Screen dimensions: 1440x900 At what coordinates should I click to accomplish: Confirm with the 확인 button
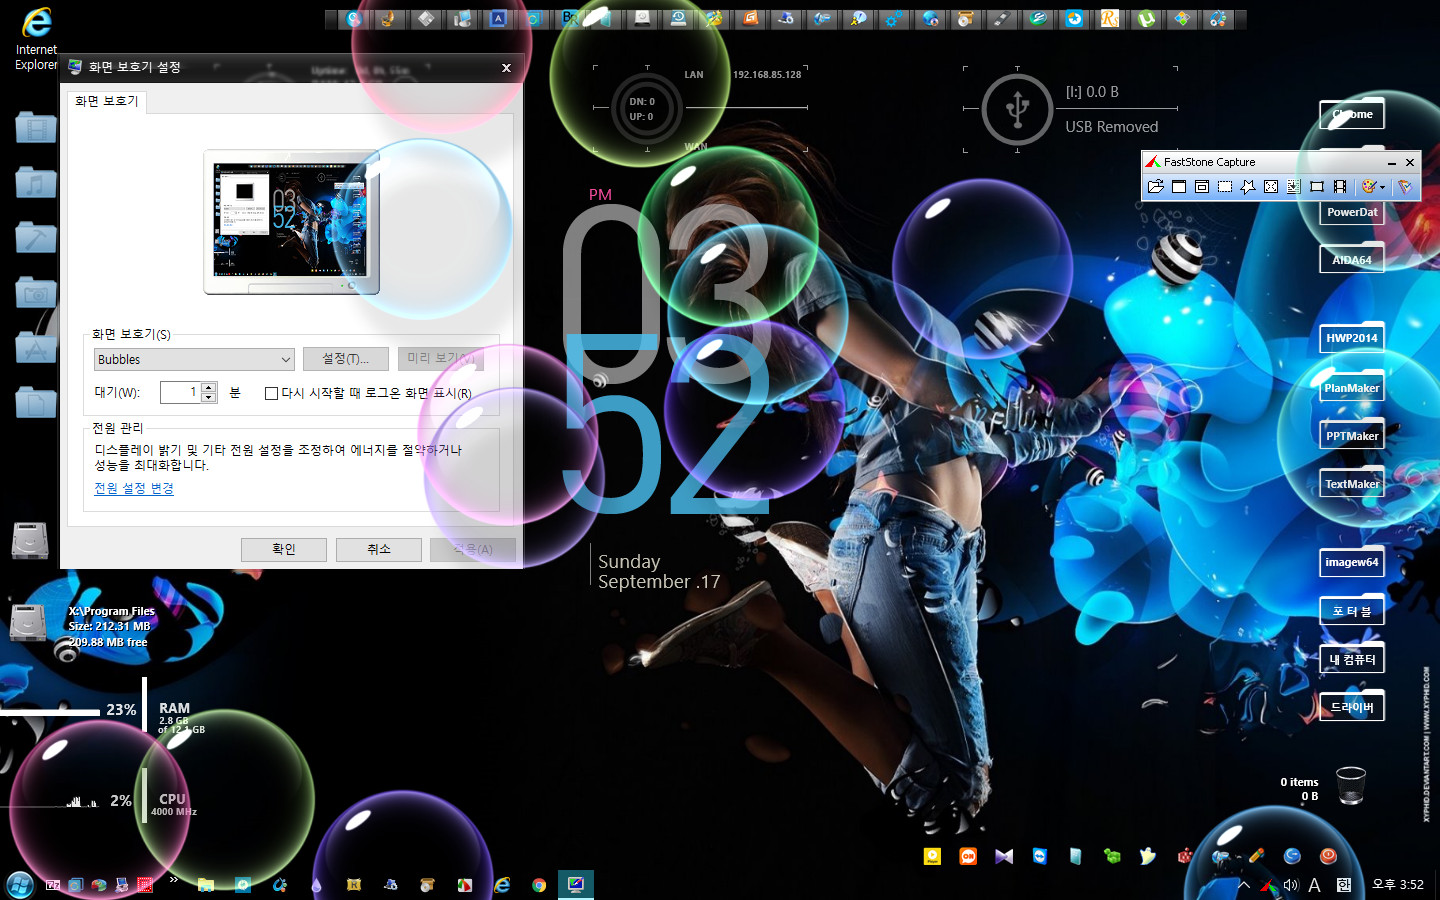coord(284,550)
